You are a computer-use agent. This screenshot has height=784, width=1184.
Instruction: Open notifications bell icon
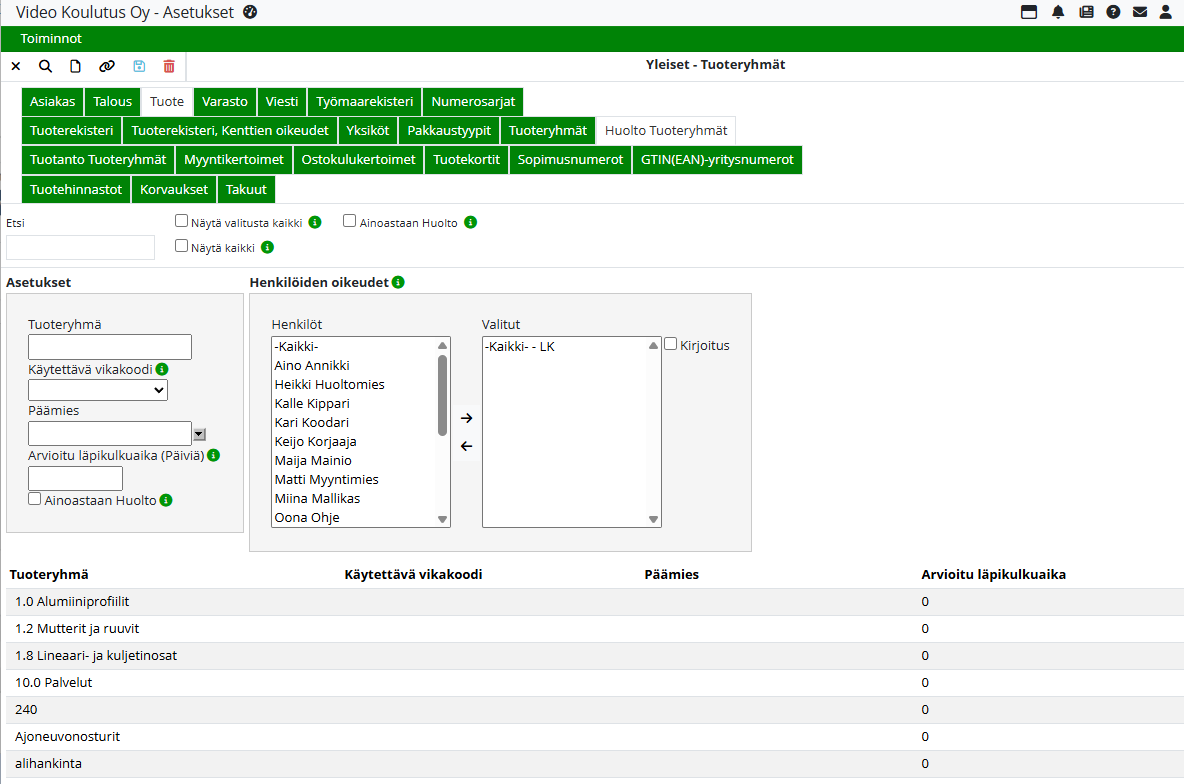tap(1058, 12)
